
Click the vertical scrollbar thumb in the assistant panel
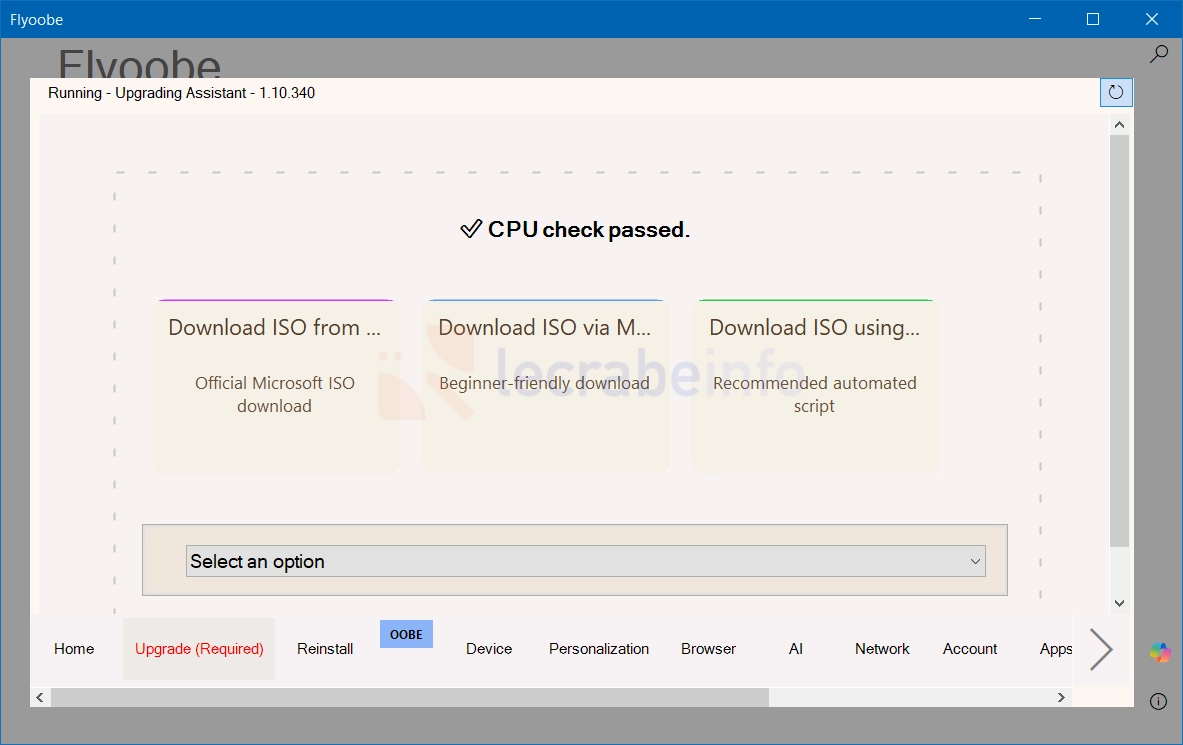pos(1120,341)
